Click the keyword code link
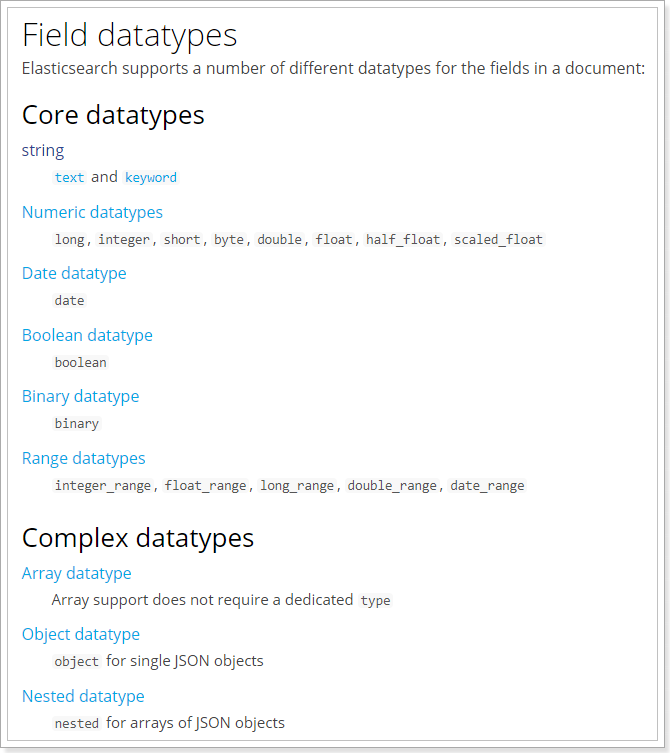The image size is (670, 753). click(x=151, y=177)
